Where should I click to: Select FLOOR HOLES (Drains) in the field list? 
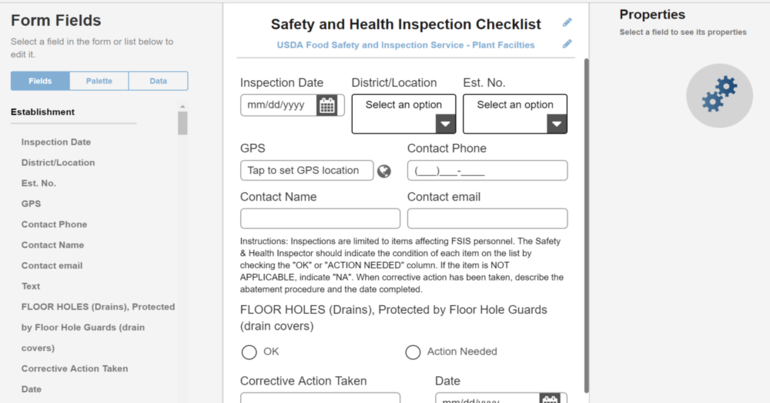click(98, 327)
